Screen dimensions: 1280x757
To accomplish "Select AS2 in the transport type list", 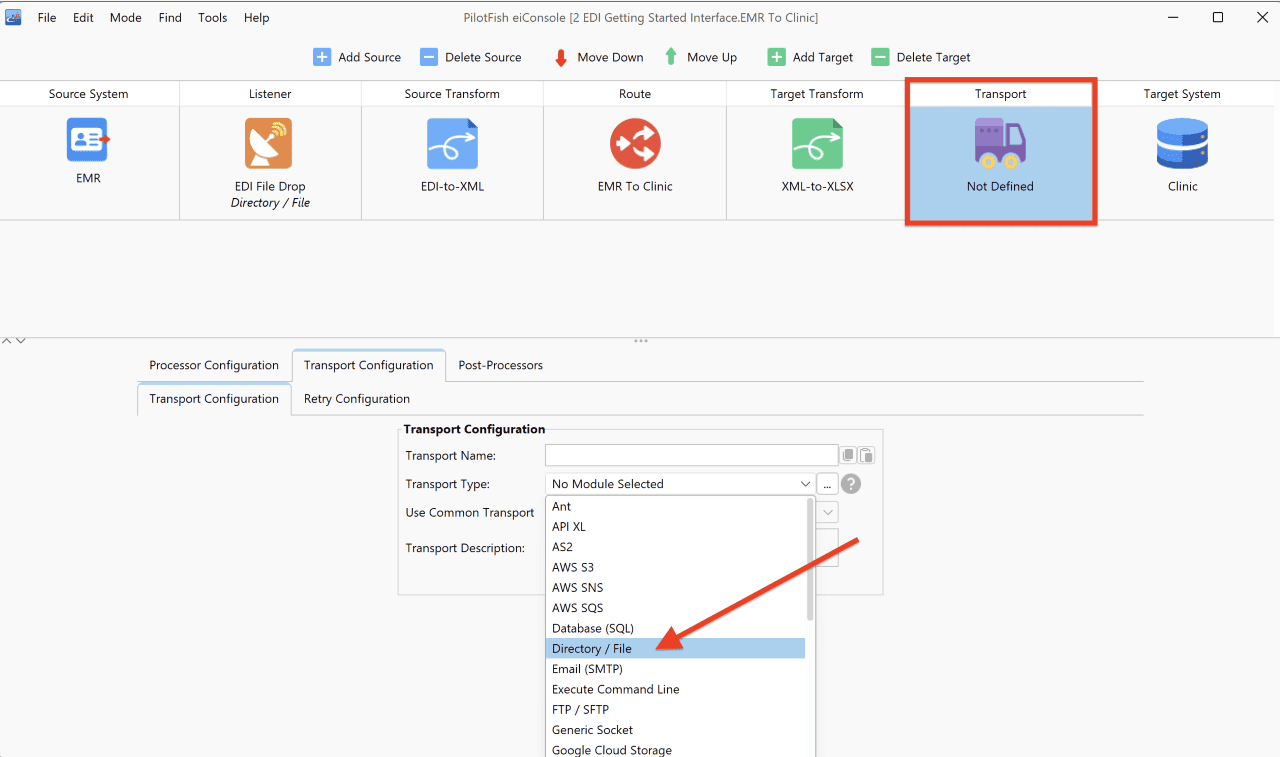I will click(675, 547).
